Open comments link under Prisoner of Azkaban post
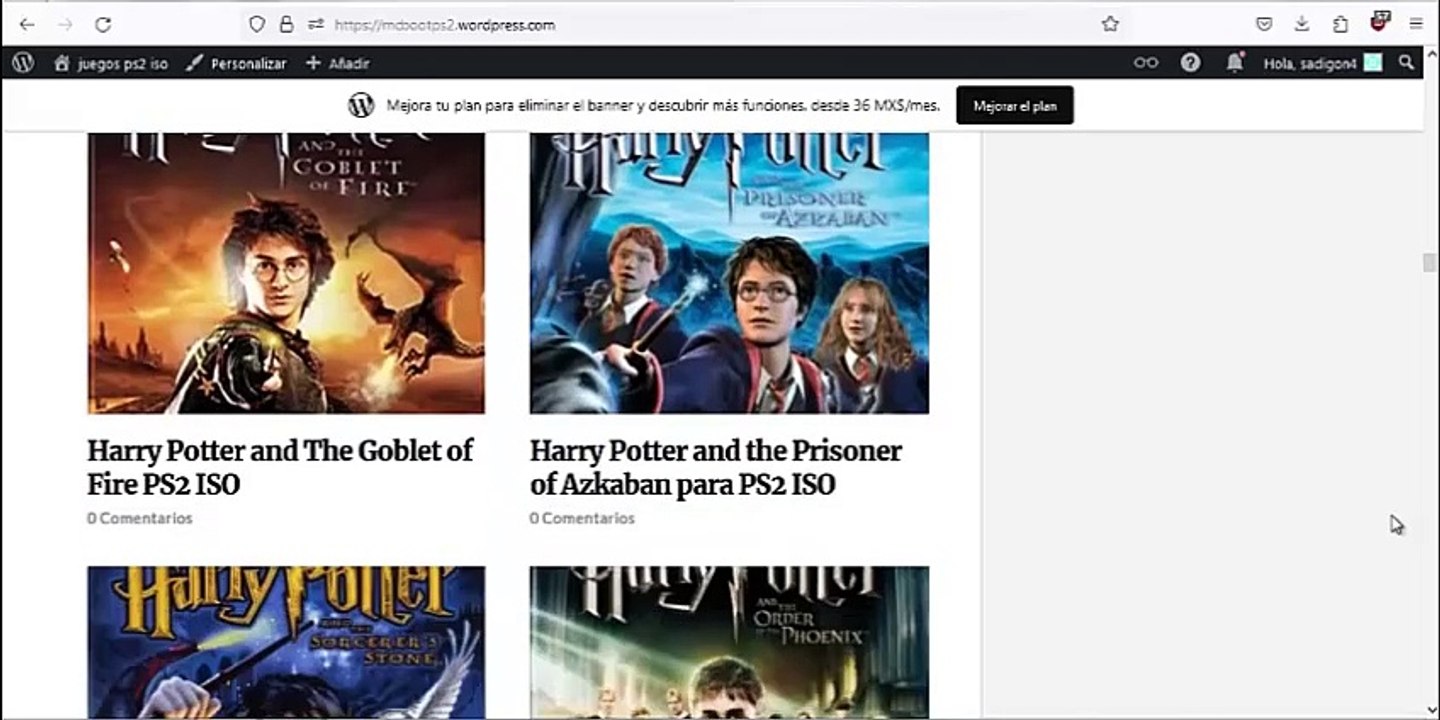The width and height of the screenshot is (1440, 720). pyautogui.click(x=582, y=518)
